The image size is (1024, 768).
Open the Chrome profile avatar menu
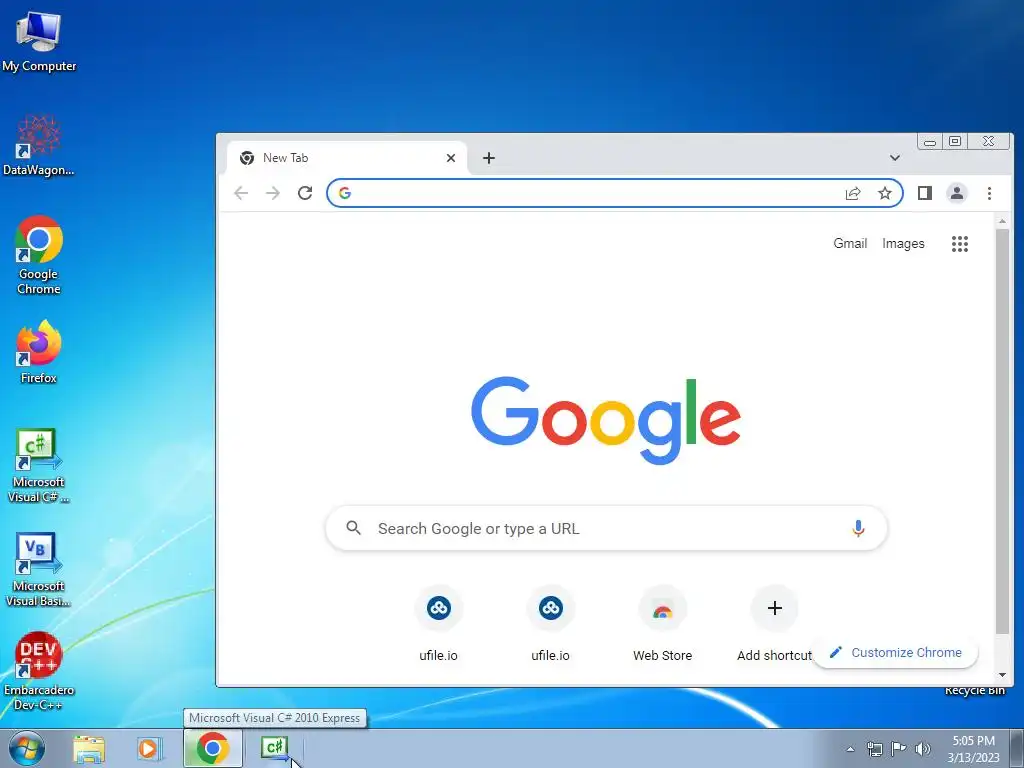pos(957,193)
